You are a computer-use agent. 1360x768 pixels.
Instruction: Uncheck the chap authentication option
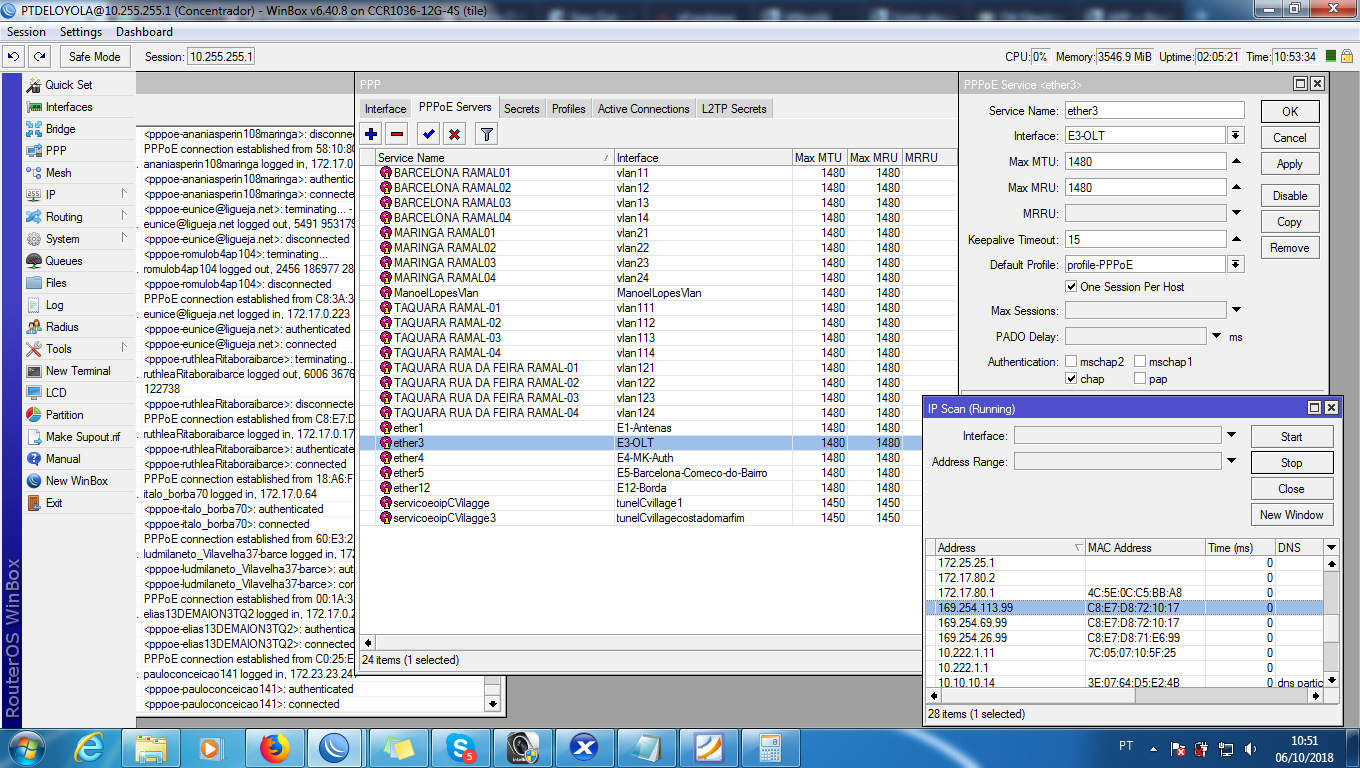[x=1072, y=379]
